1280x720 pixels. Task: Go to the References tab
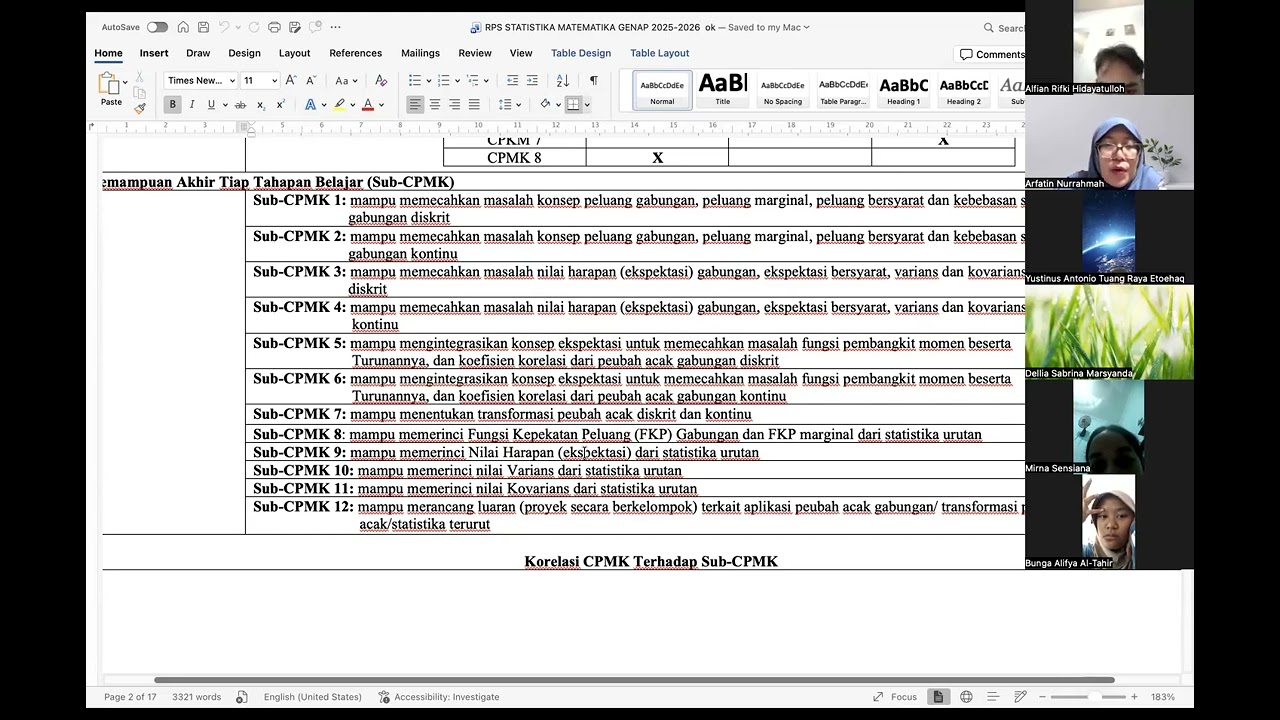tap(356, 53)
